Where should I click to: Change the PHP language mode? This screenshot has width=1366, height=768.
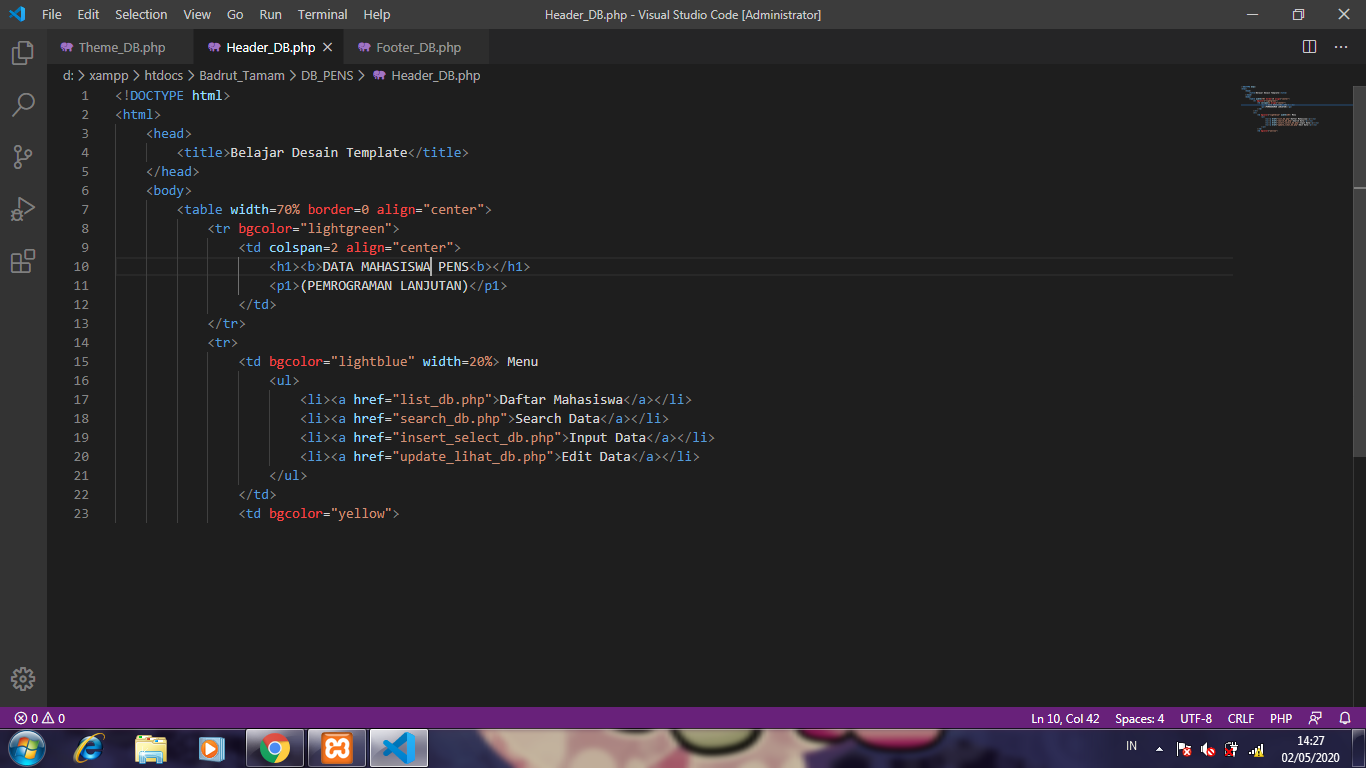coord(1281,718)
